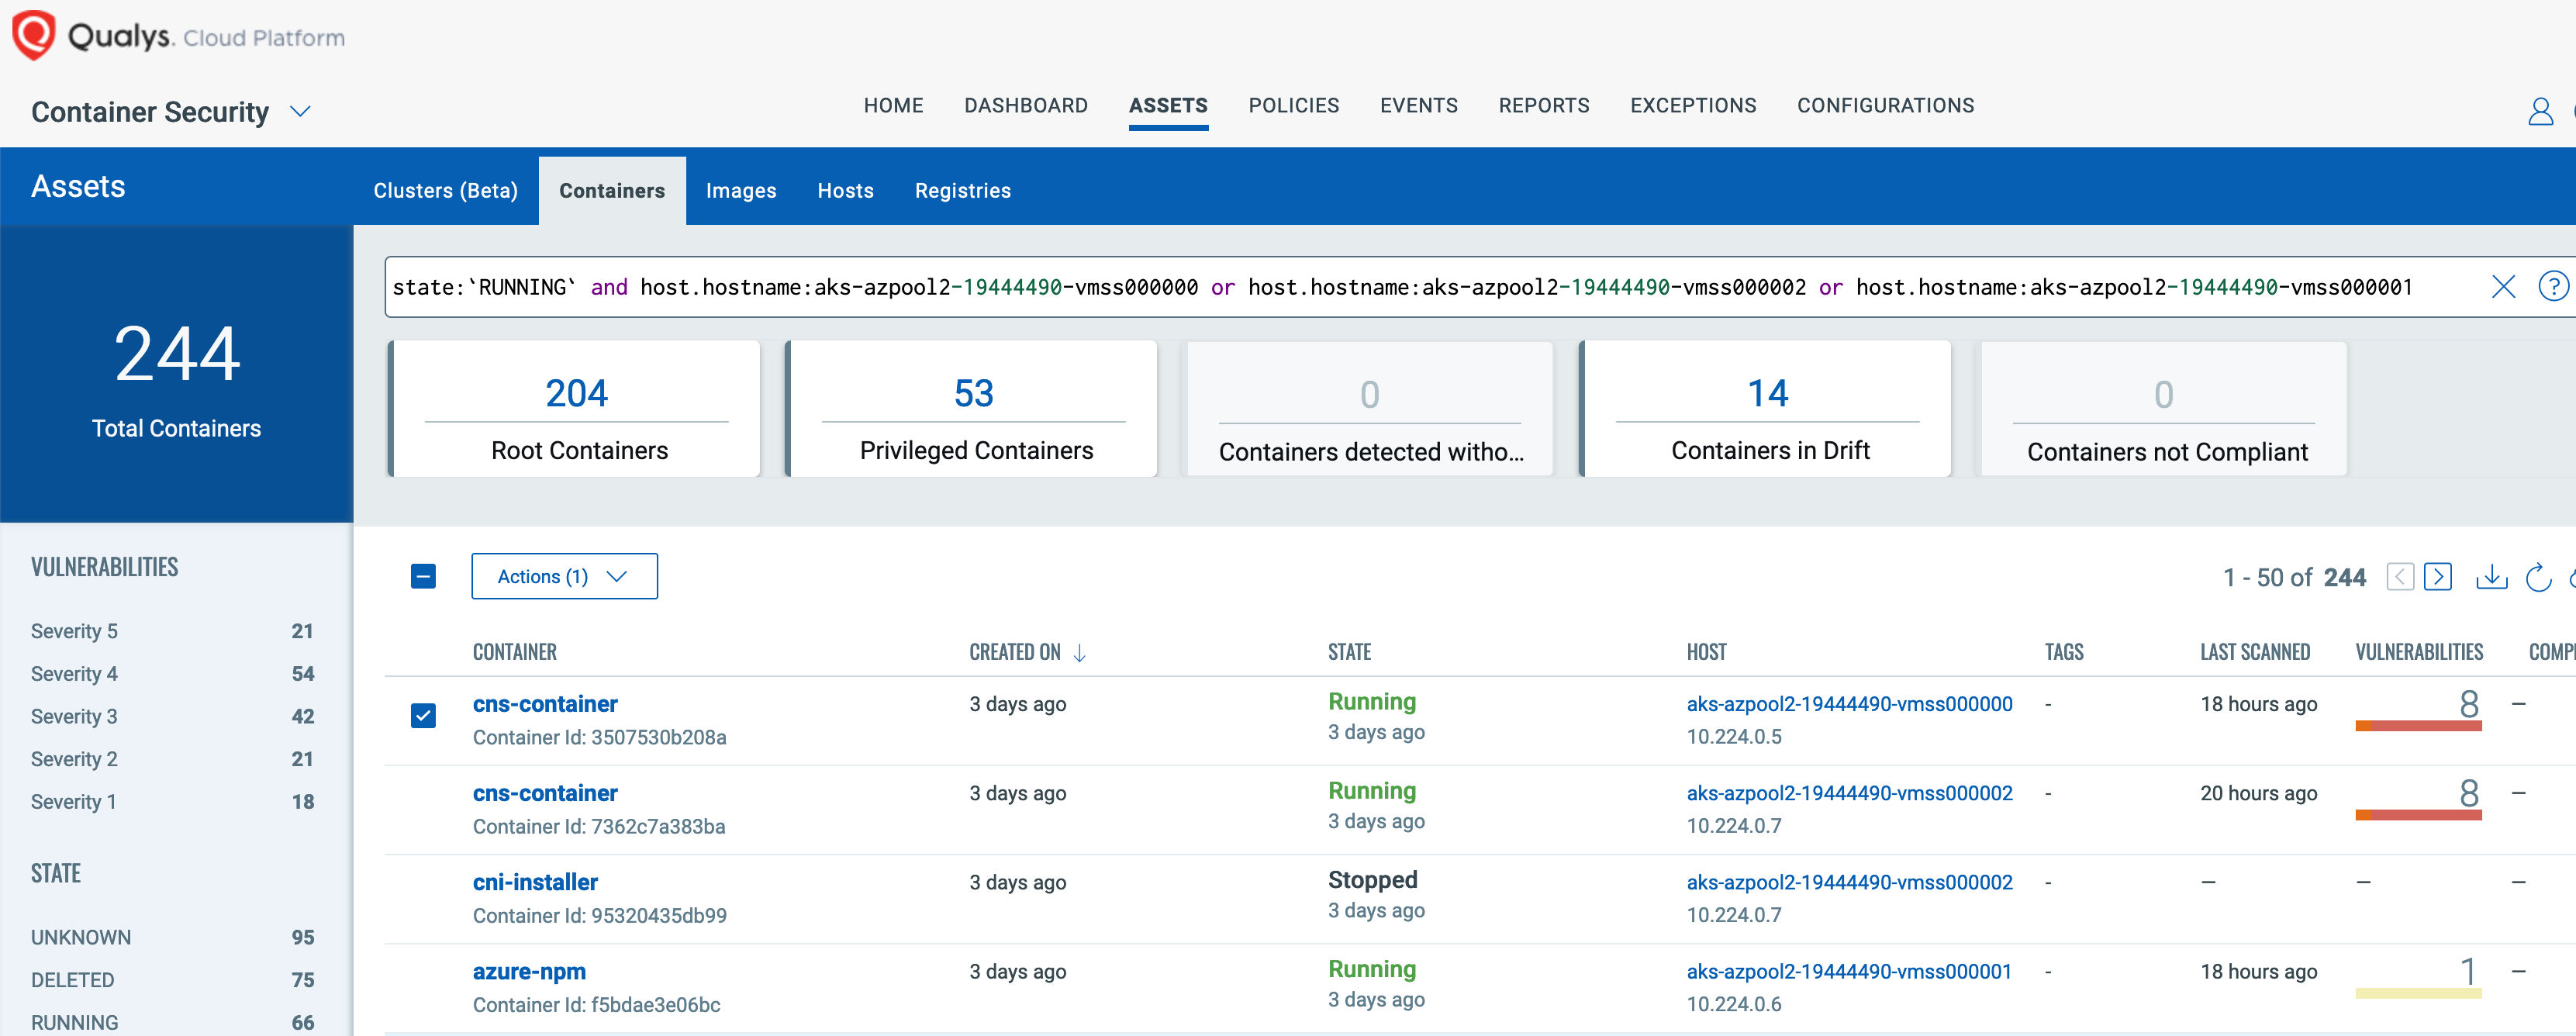
Task: Uncheck the first cns-container row checkbox
Action: tap(423, 716)
